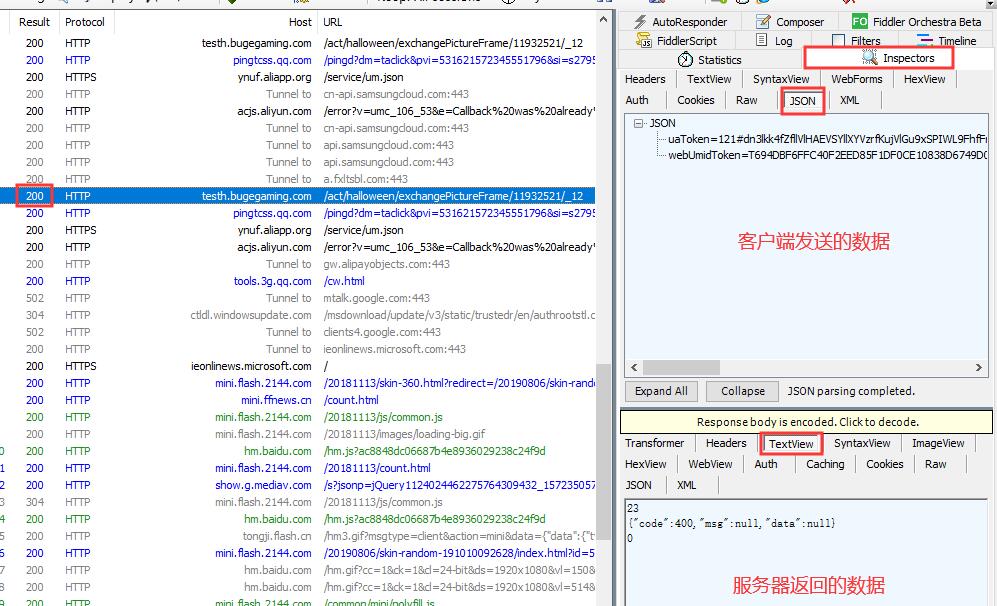Click the Expand All button
This screenshot has width=997, height=606.
coord(661,391)
